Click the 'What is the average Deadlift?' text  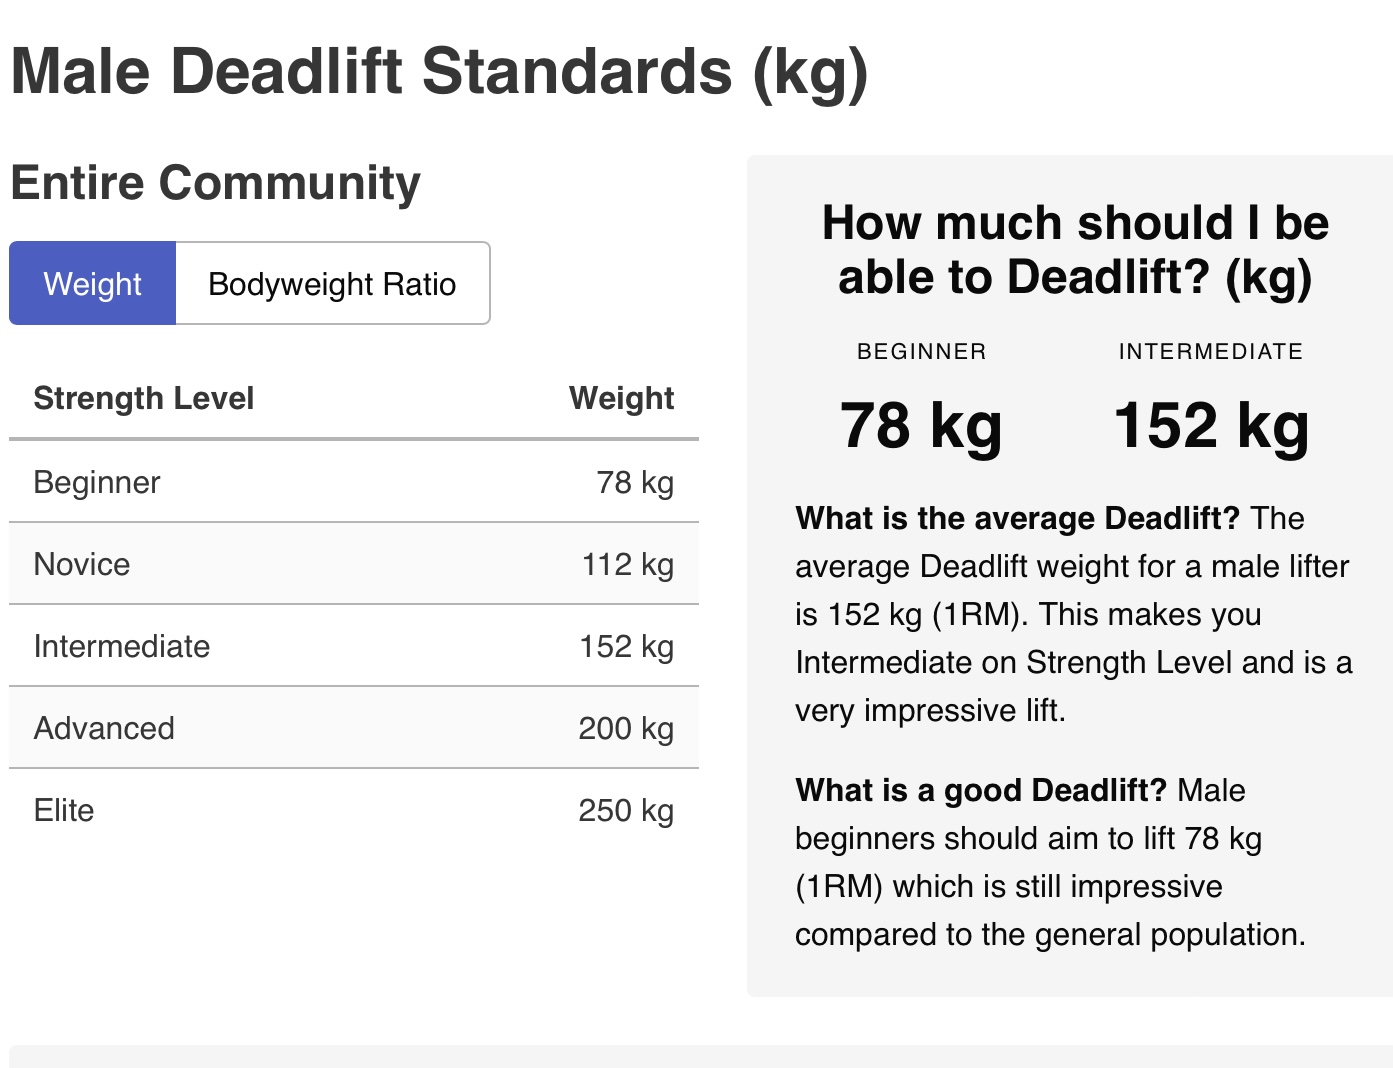click(x=1017, y=518)
